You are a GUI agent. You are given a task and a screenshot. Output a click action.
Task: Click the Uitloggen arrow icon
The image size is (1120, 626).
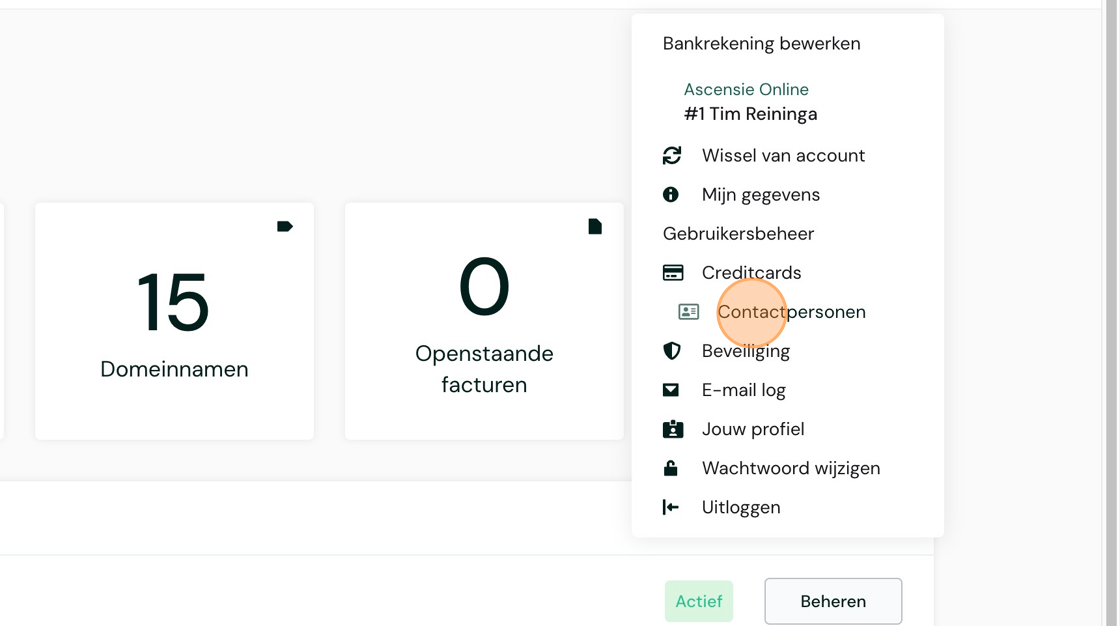point(671,507)
